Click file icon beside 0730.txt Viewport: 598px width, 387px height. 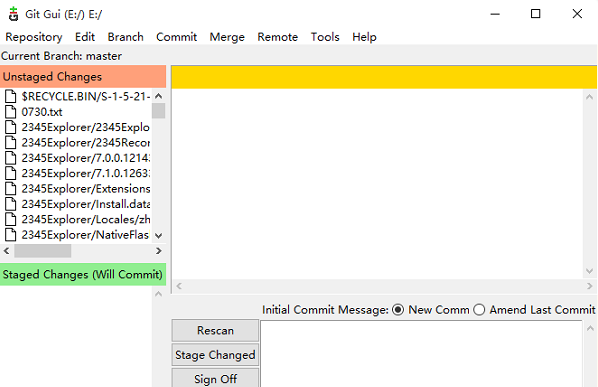11,112
